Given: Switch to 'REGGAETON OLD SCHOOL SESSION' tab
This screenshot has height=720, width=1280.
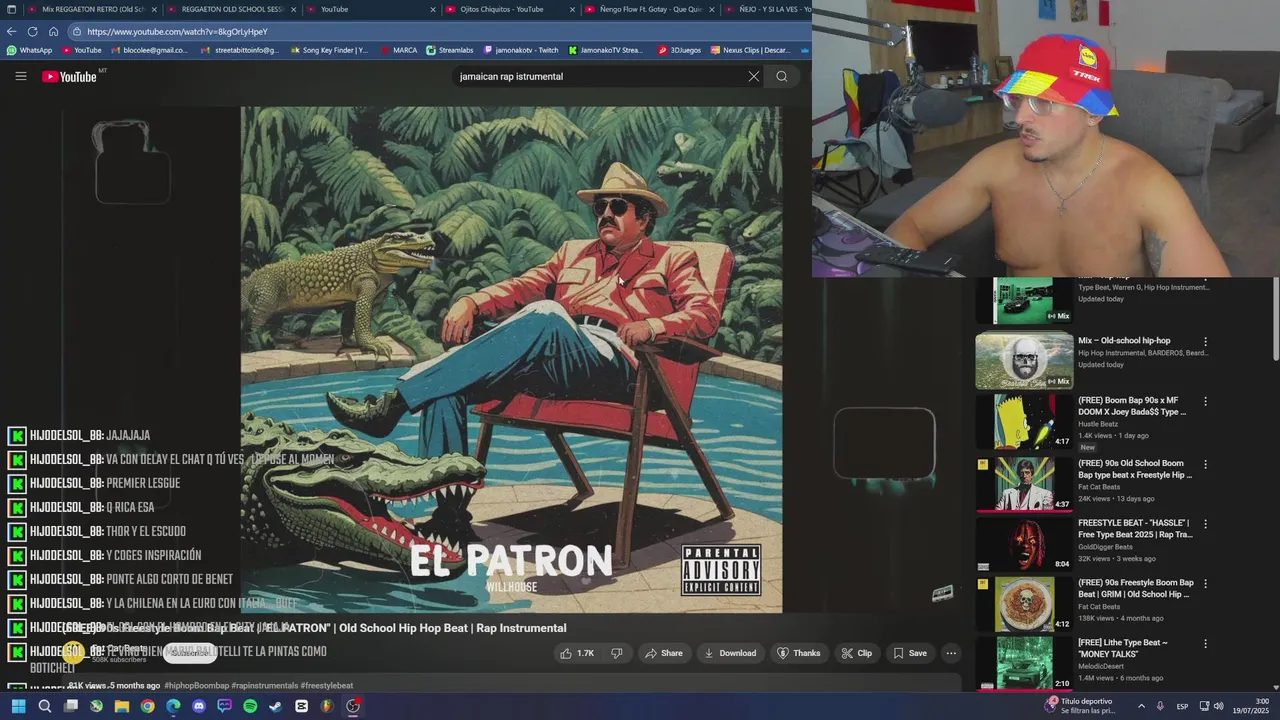Looking at the screenshot, I should [x=231, y=9].
